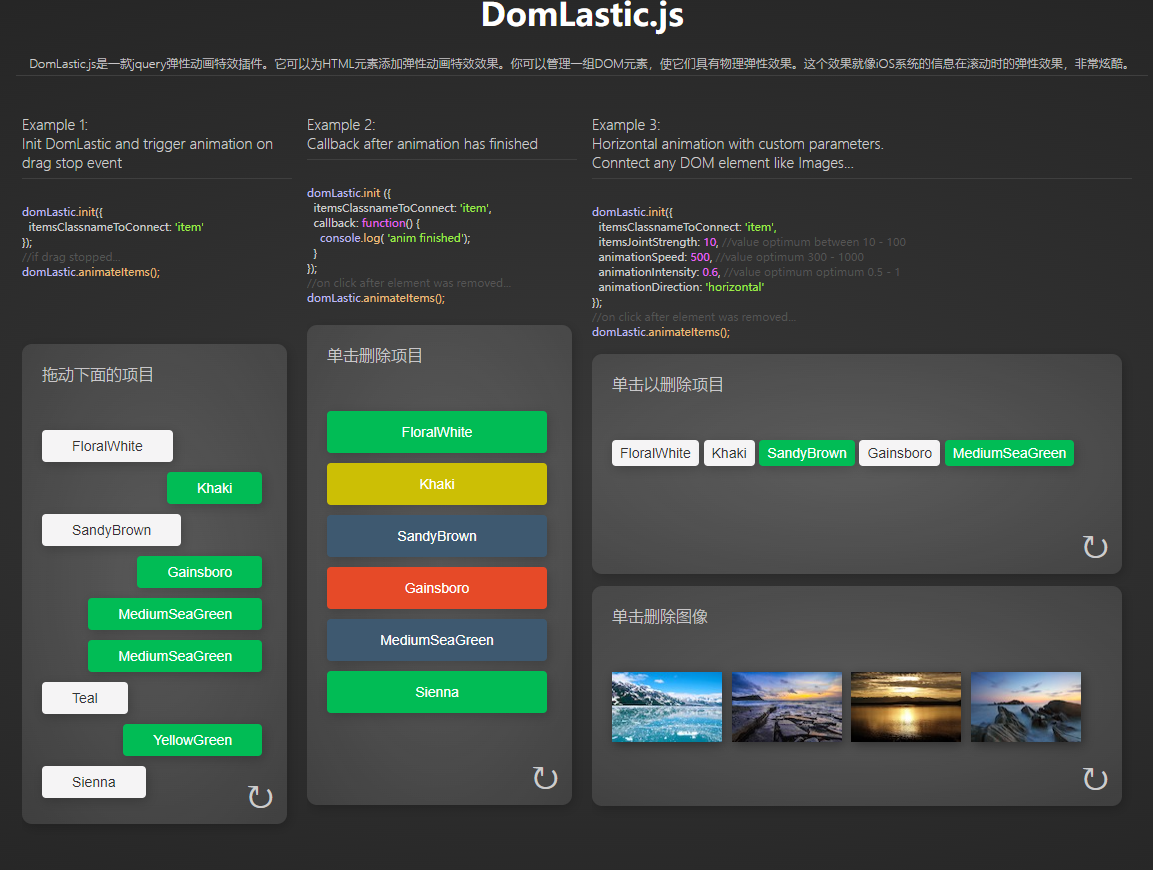Click the reset icon in the drag items panel

coord(260,796)
